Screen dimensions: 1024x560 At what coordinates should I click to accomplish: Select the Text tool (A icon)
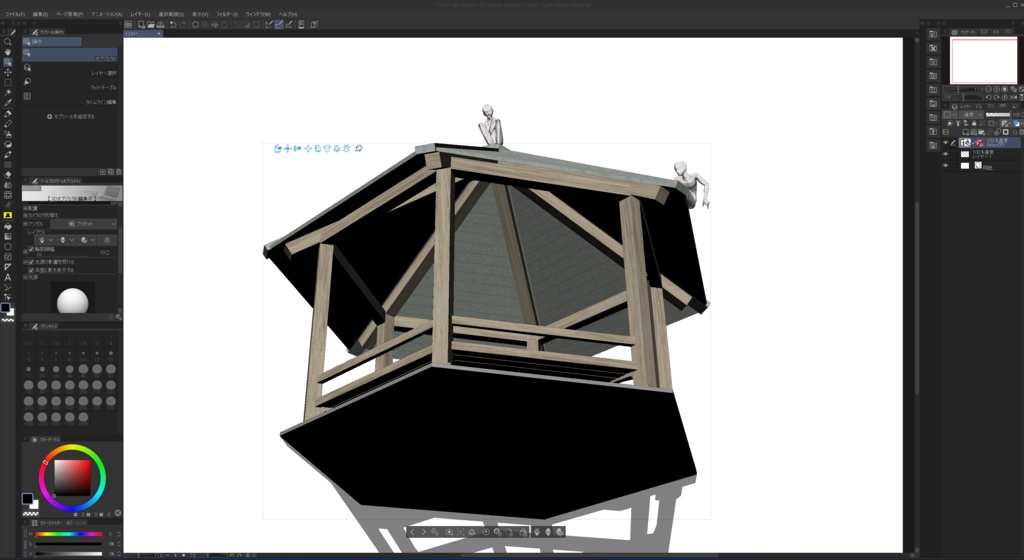coord(8,277)
